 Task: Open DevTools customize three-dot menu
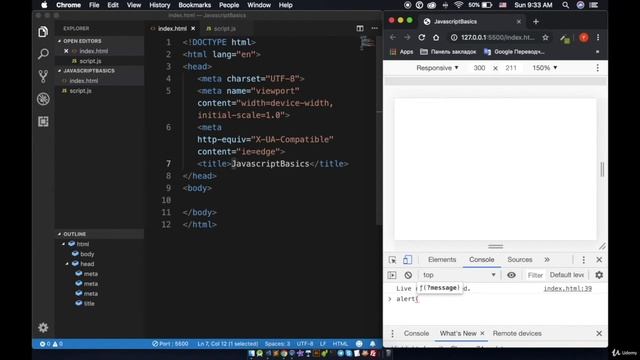[x=584, y=260]
